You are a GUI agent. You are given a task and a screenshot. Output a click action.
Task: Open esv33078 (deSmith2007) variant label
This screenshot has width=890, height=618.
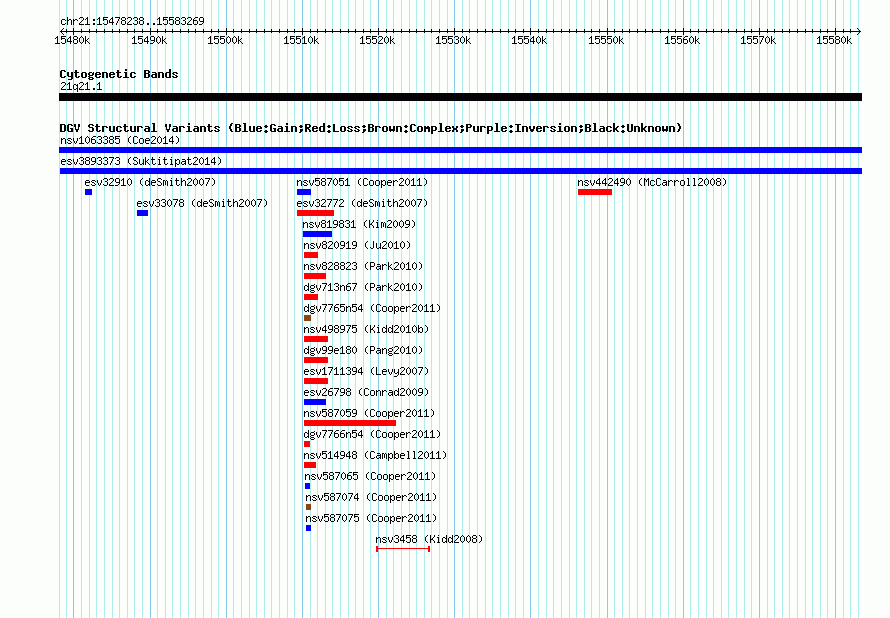coord(202,203)
